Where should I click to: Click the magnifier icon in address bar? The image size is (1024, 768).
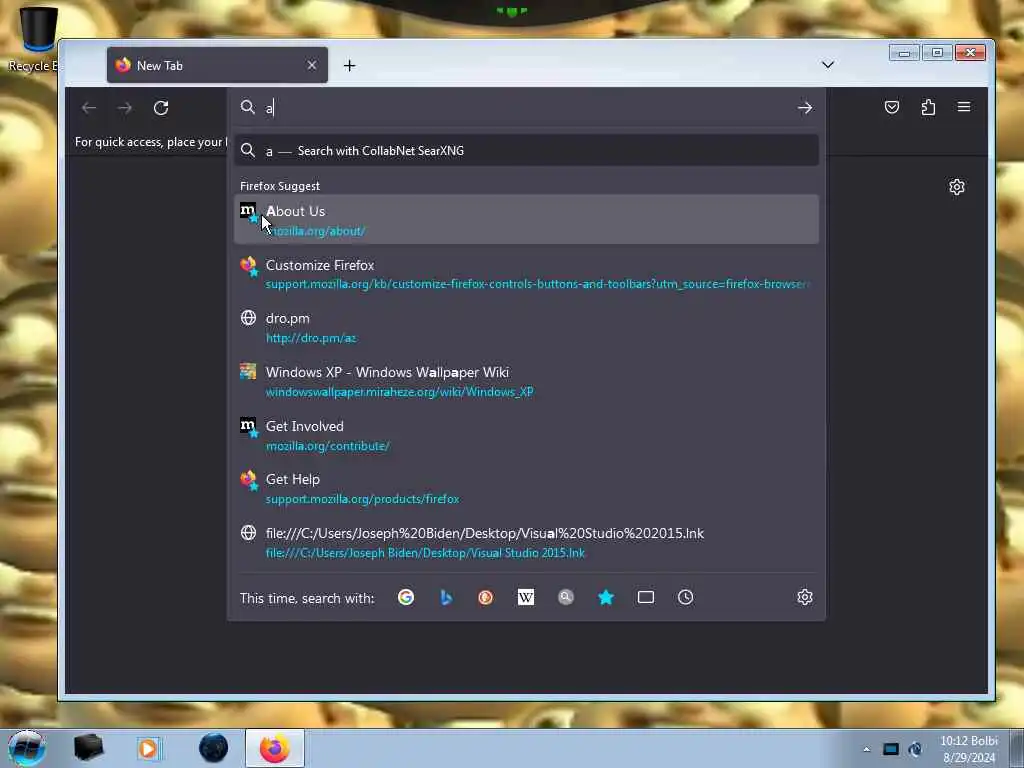click(x=248, y=107)
